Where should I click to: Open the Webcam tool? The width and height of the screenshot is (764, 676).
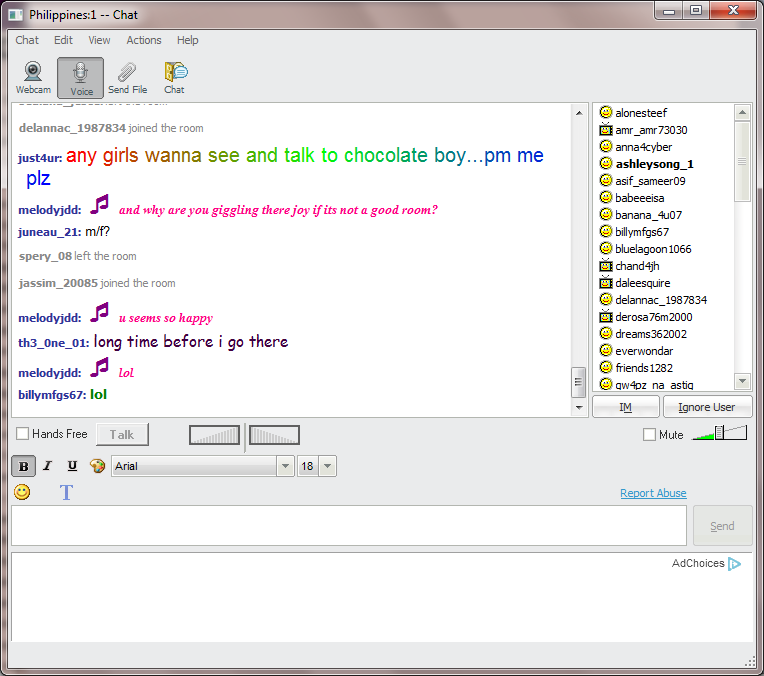pyautogui.click(x=33, y=77)
